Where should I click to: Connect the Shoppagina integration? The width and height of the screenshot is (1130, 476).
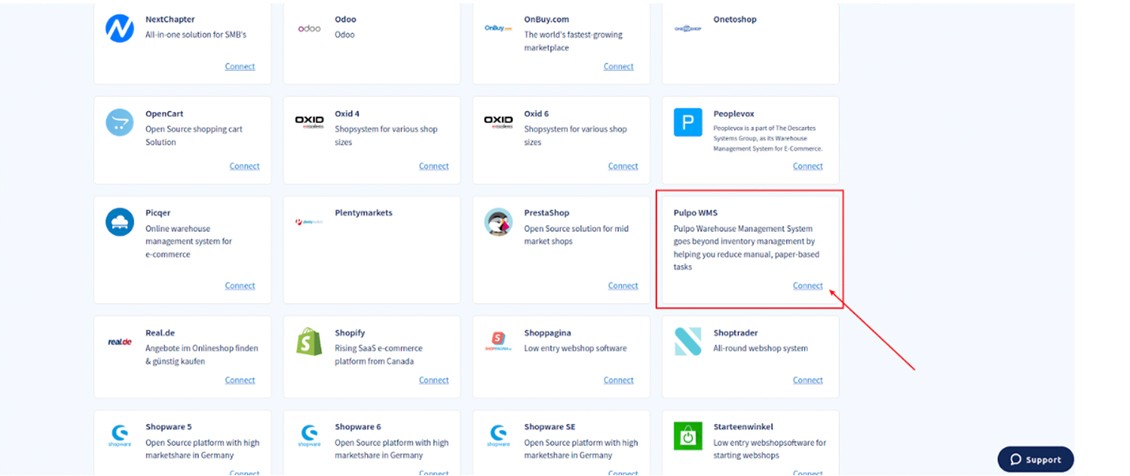tap(618, 380)
